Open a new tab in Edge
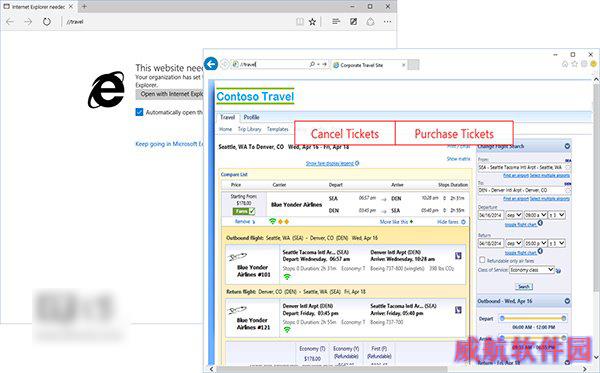This screenshot has width=600, height=373. click(84, 7)
